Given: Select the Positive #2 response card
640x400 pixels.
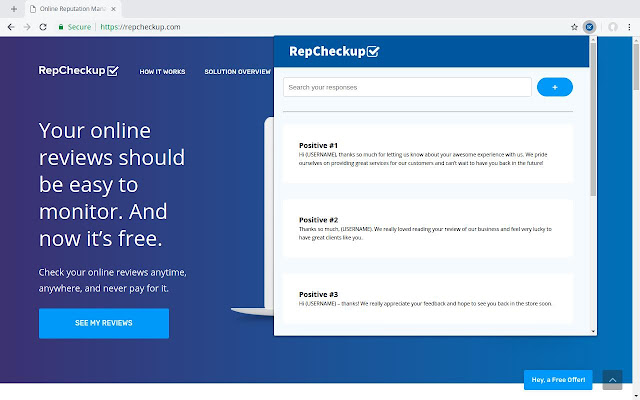Looking at the screenshot, I should click(428, 229).
